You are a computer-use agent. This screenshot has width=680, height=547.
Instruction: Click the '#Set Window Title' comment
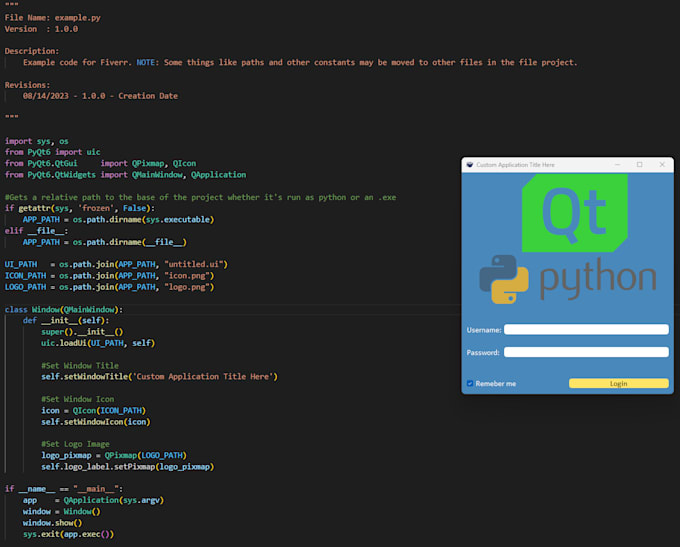pyautogui.click(x=80, y=366)
